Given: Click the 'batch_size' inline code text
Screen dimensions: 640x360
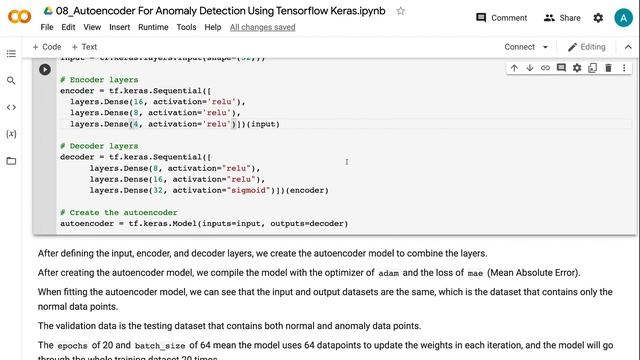Looking at the screenshot, I should coord(160,346).
